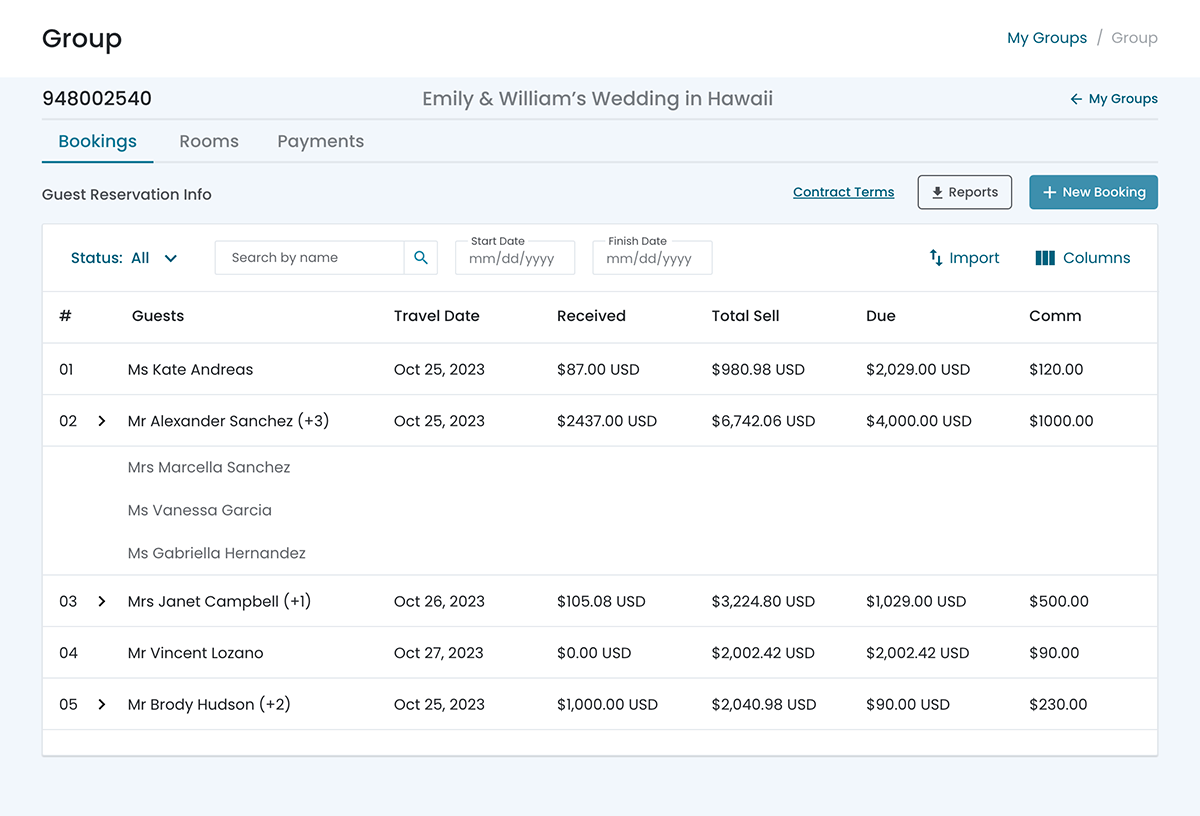1200x816 pixels.
Task: Switch to the Rooms tab
Action: click(x=209, y=141)
